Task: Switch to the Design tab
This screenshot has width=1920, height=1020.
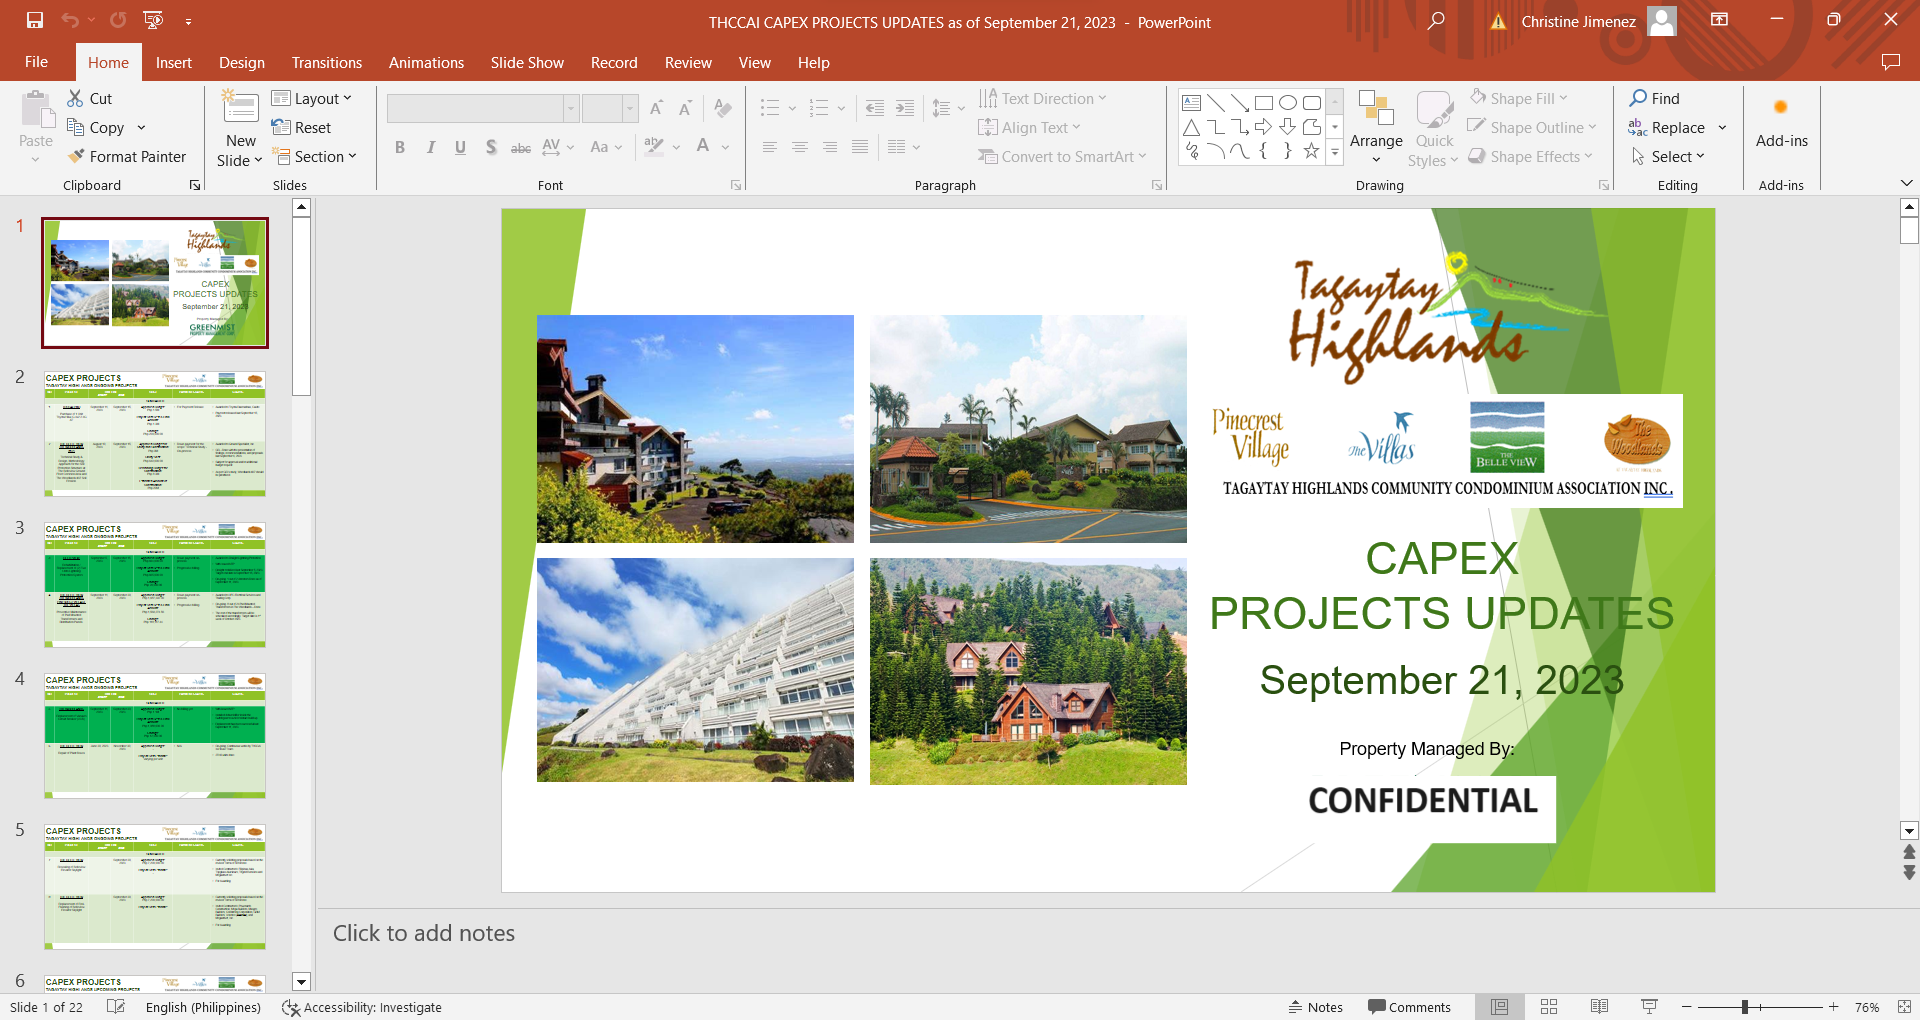Action: coord(242,62)
